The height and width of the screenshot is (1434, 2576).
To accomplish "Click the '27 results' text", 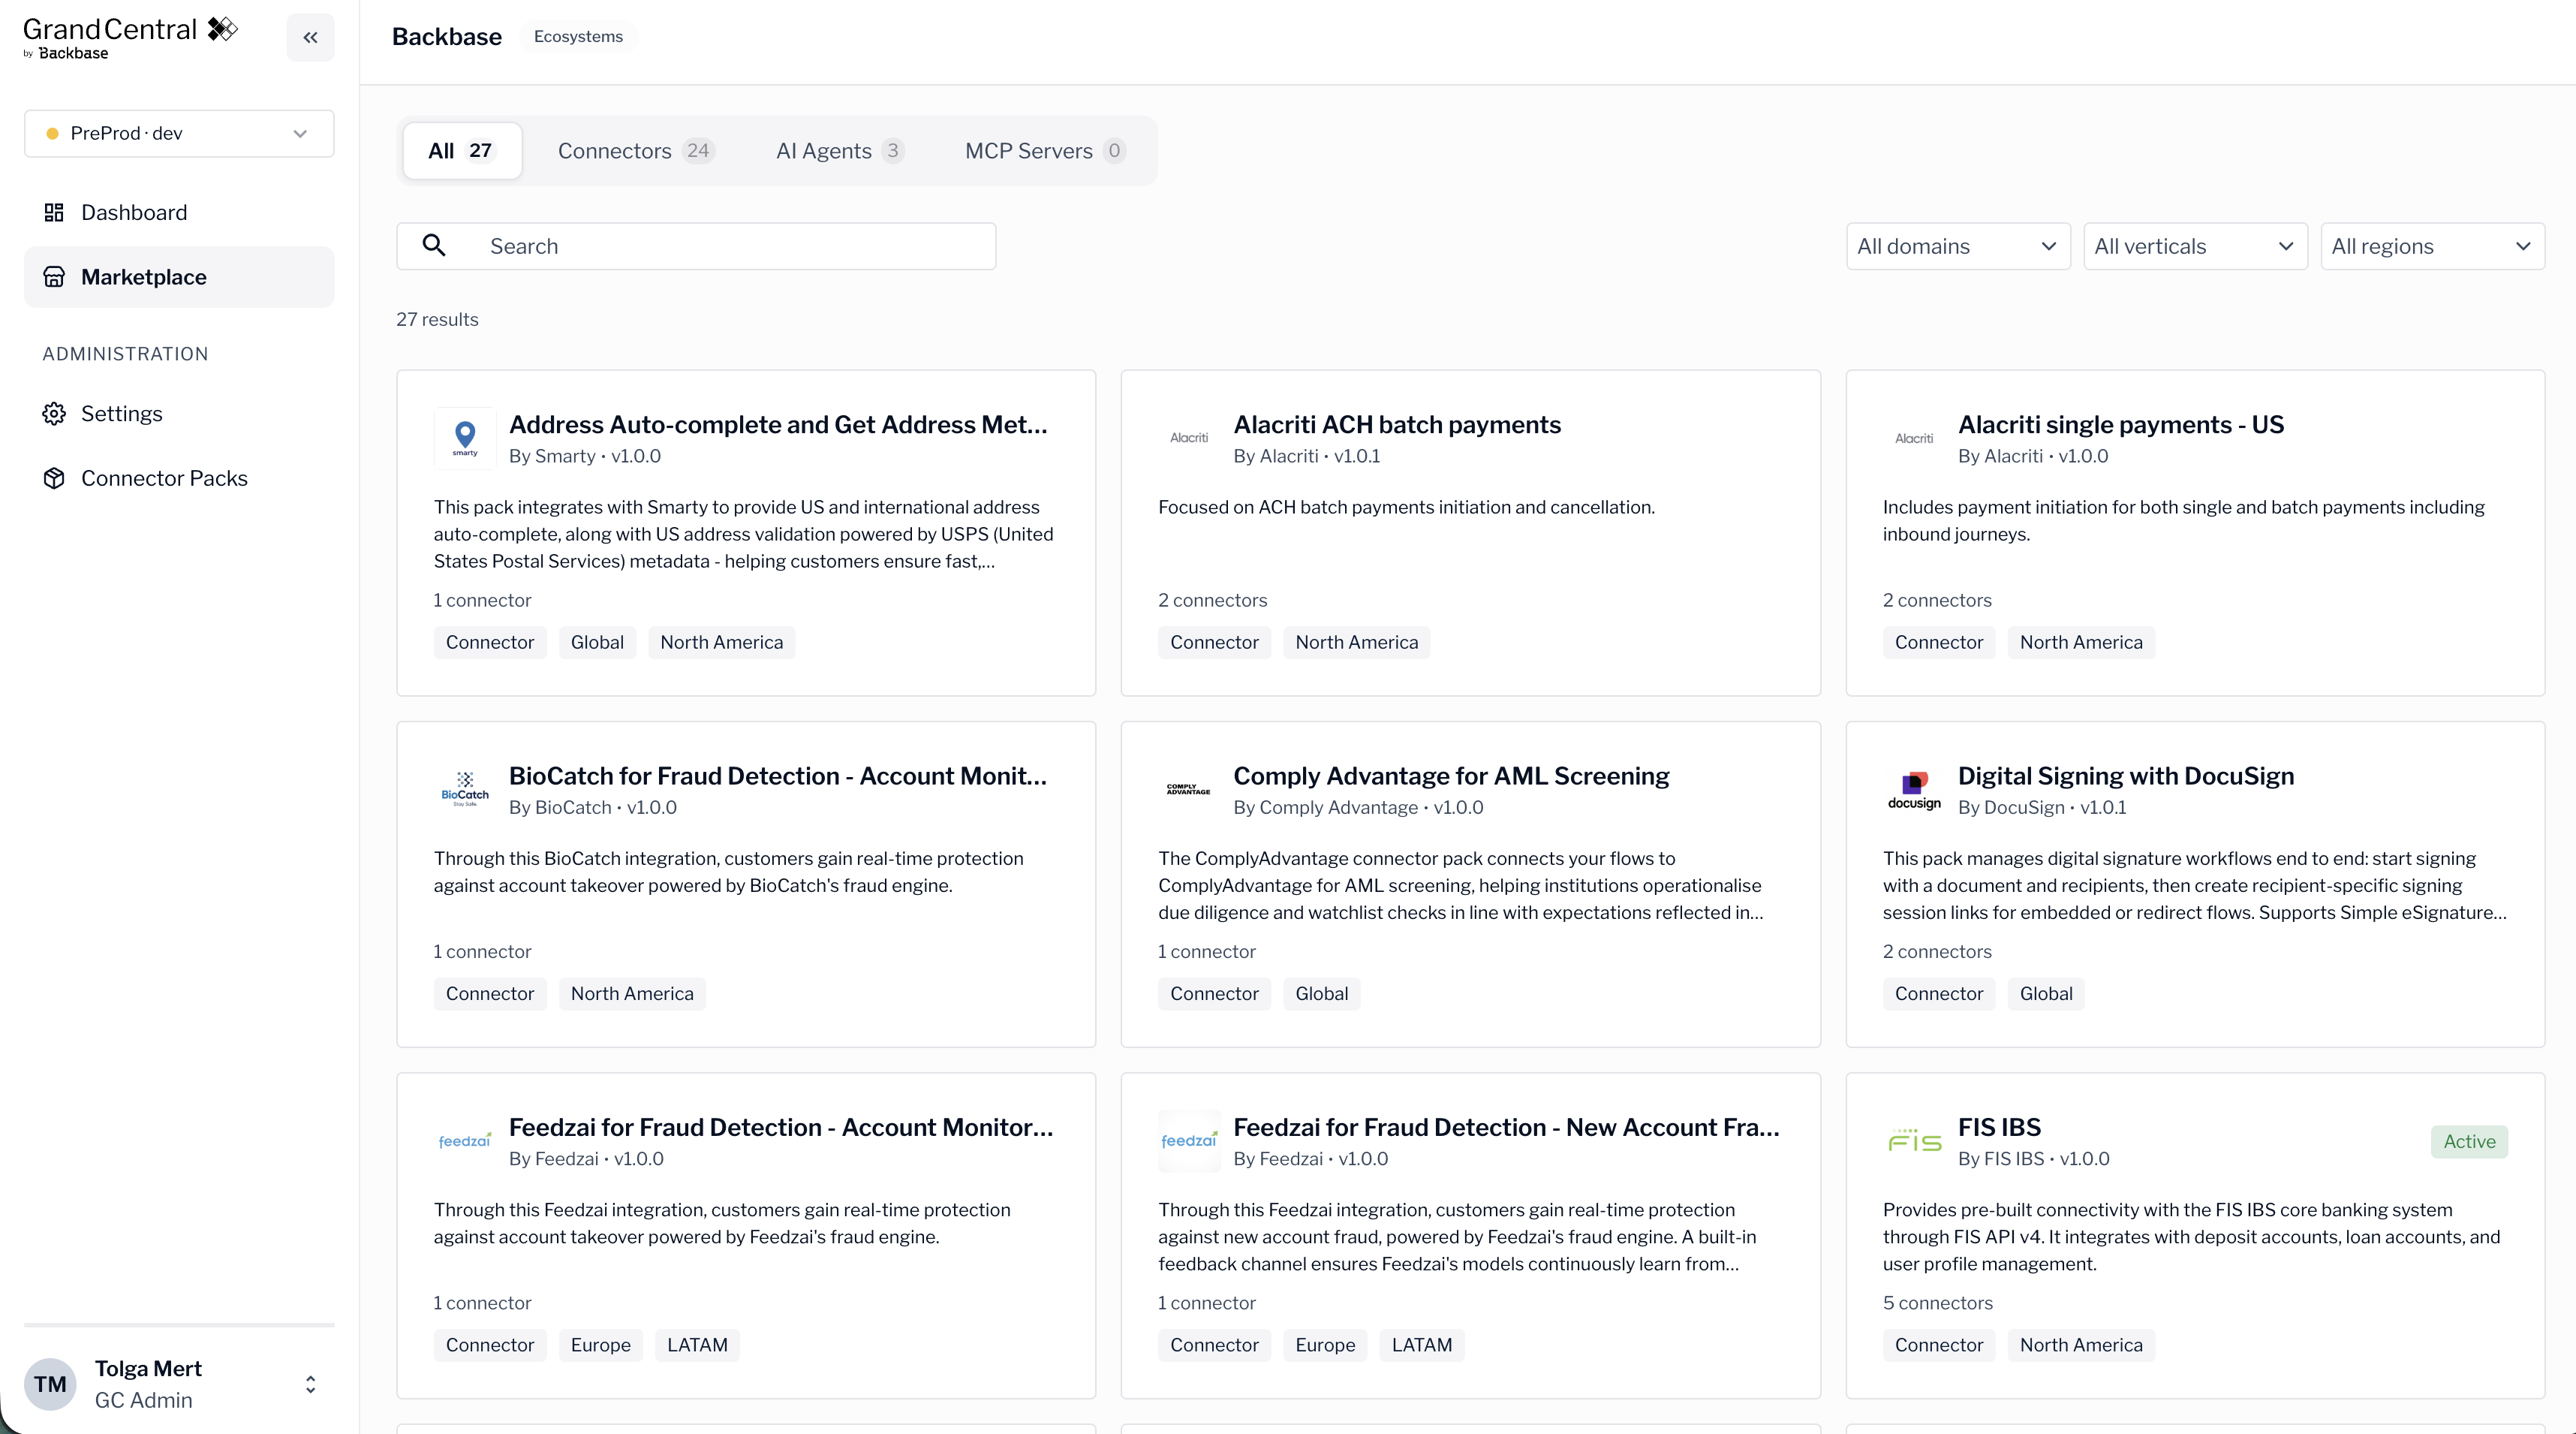I will [437, 319].
